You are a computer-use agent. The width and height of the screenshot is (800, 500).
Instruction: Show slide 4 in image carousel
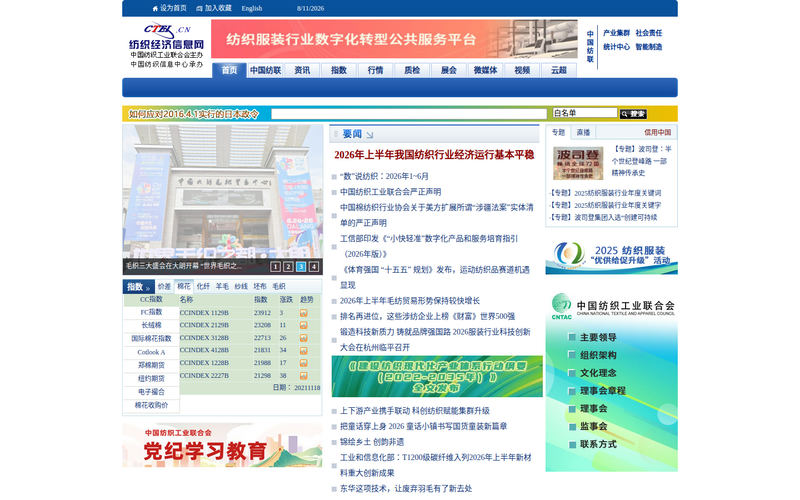314,266
